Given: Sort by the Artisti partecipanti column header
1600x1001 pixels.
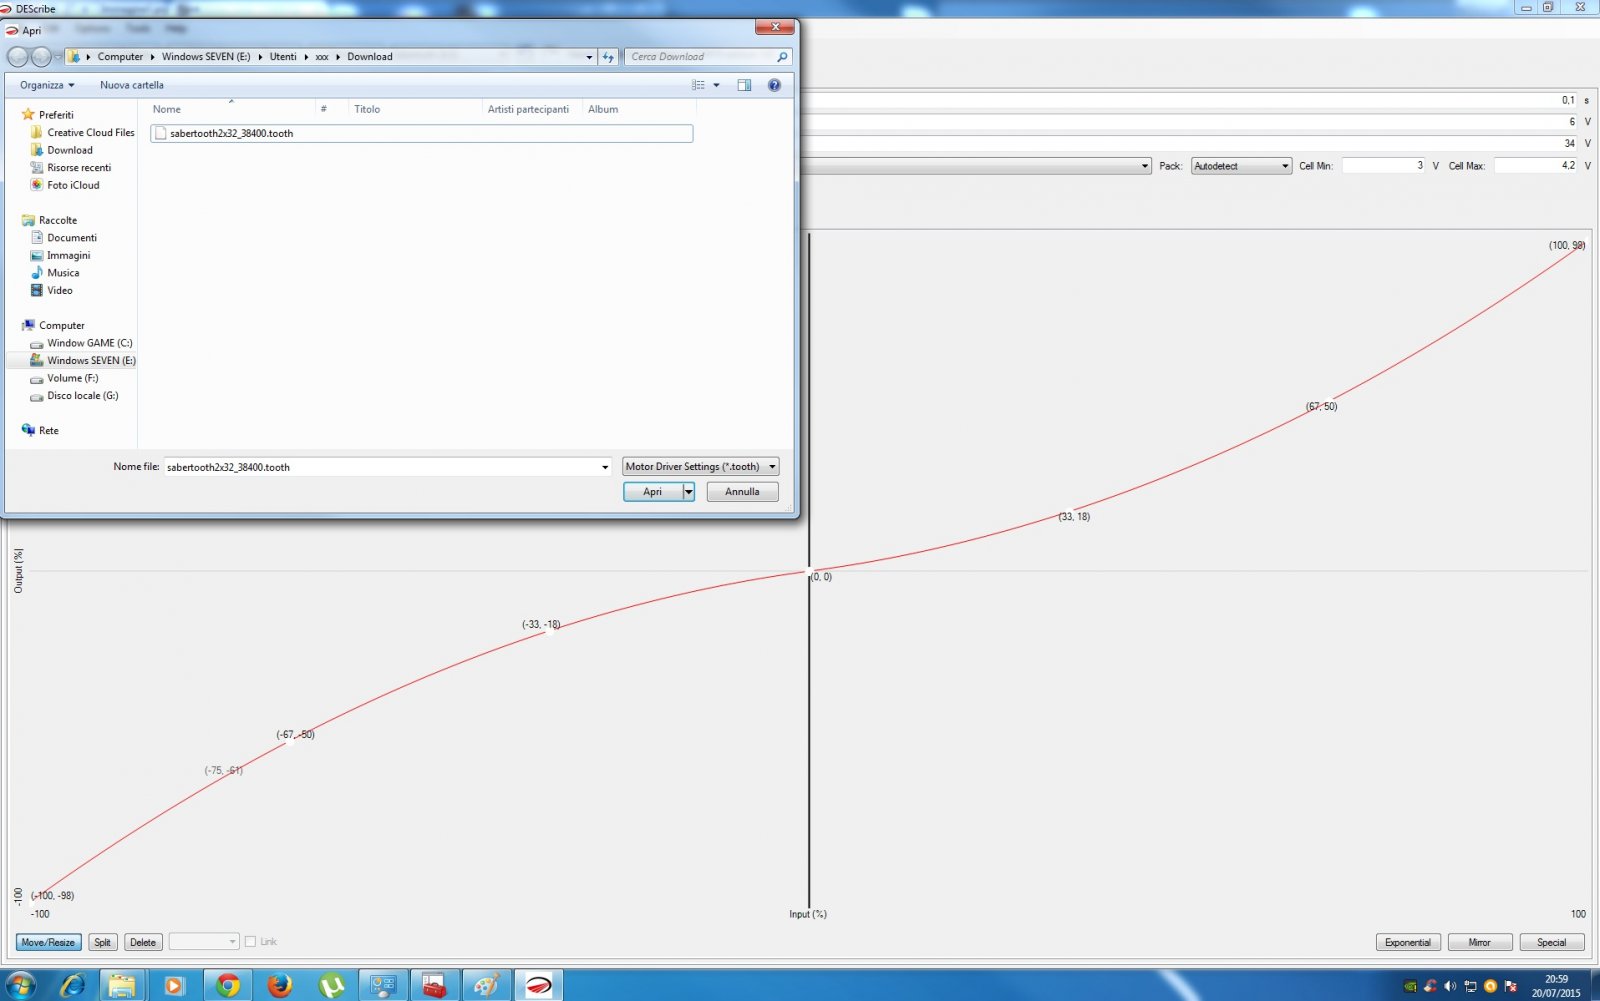Looking at the screenshot, I should tap(528, 109).
